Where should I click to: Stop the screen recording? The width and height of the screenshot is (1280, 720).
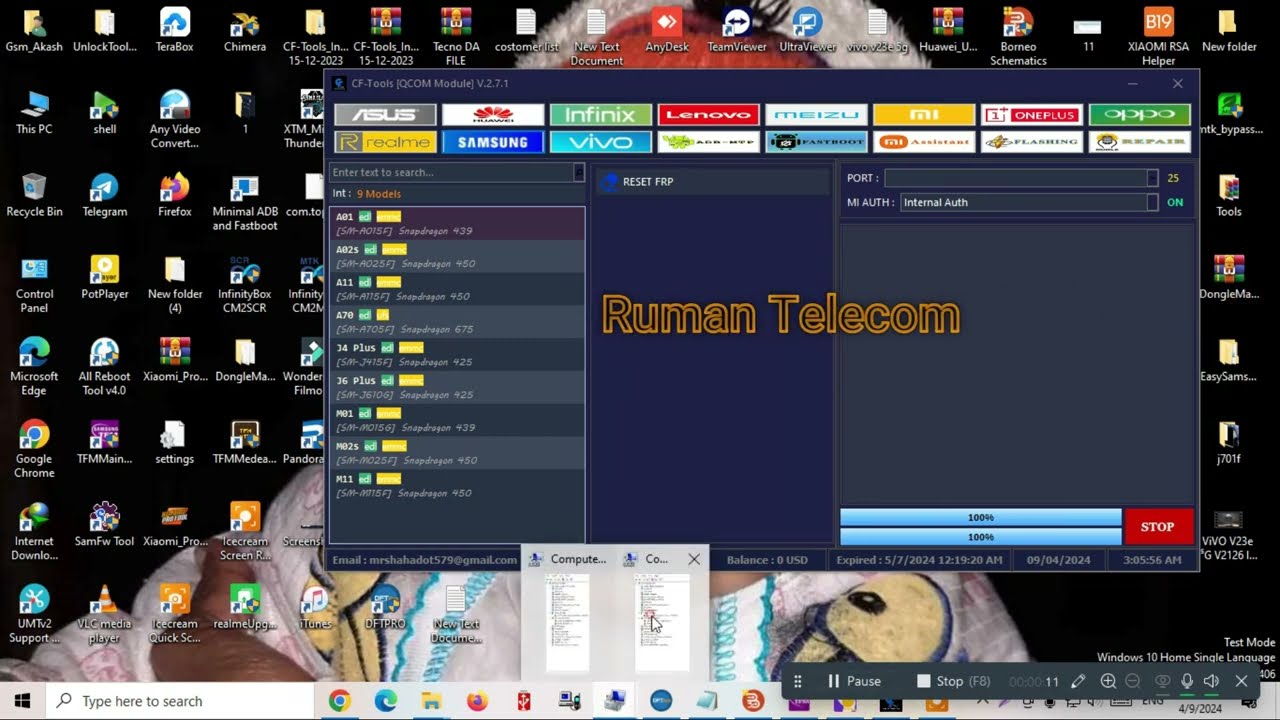point(954,681)
